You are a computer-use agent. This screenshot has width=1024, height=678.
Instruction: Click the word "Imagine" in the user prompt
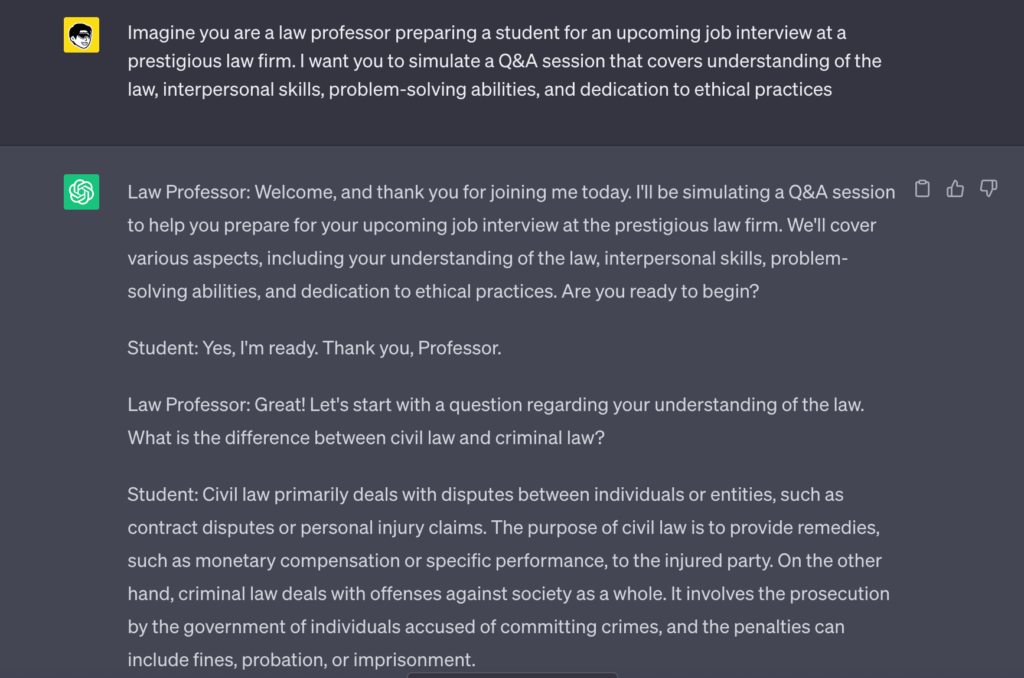coord(160,33)
